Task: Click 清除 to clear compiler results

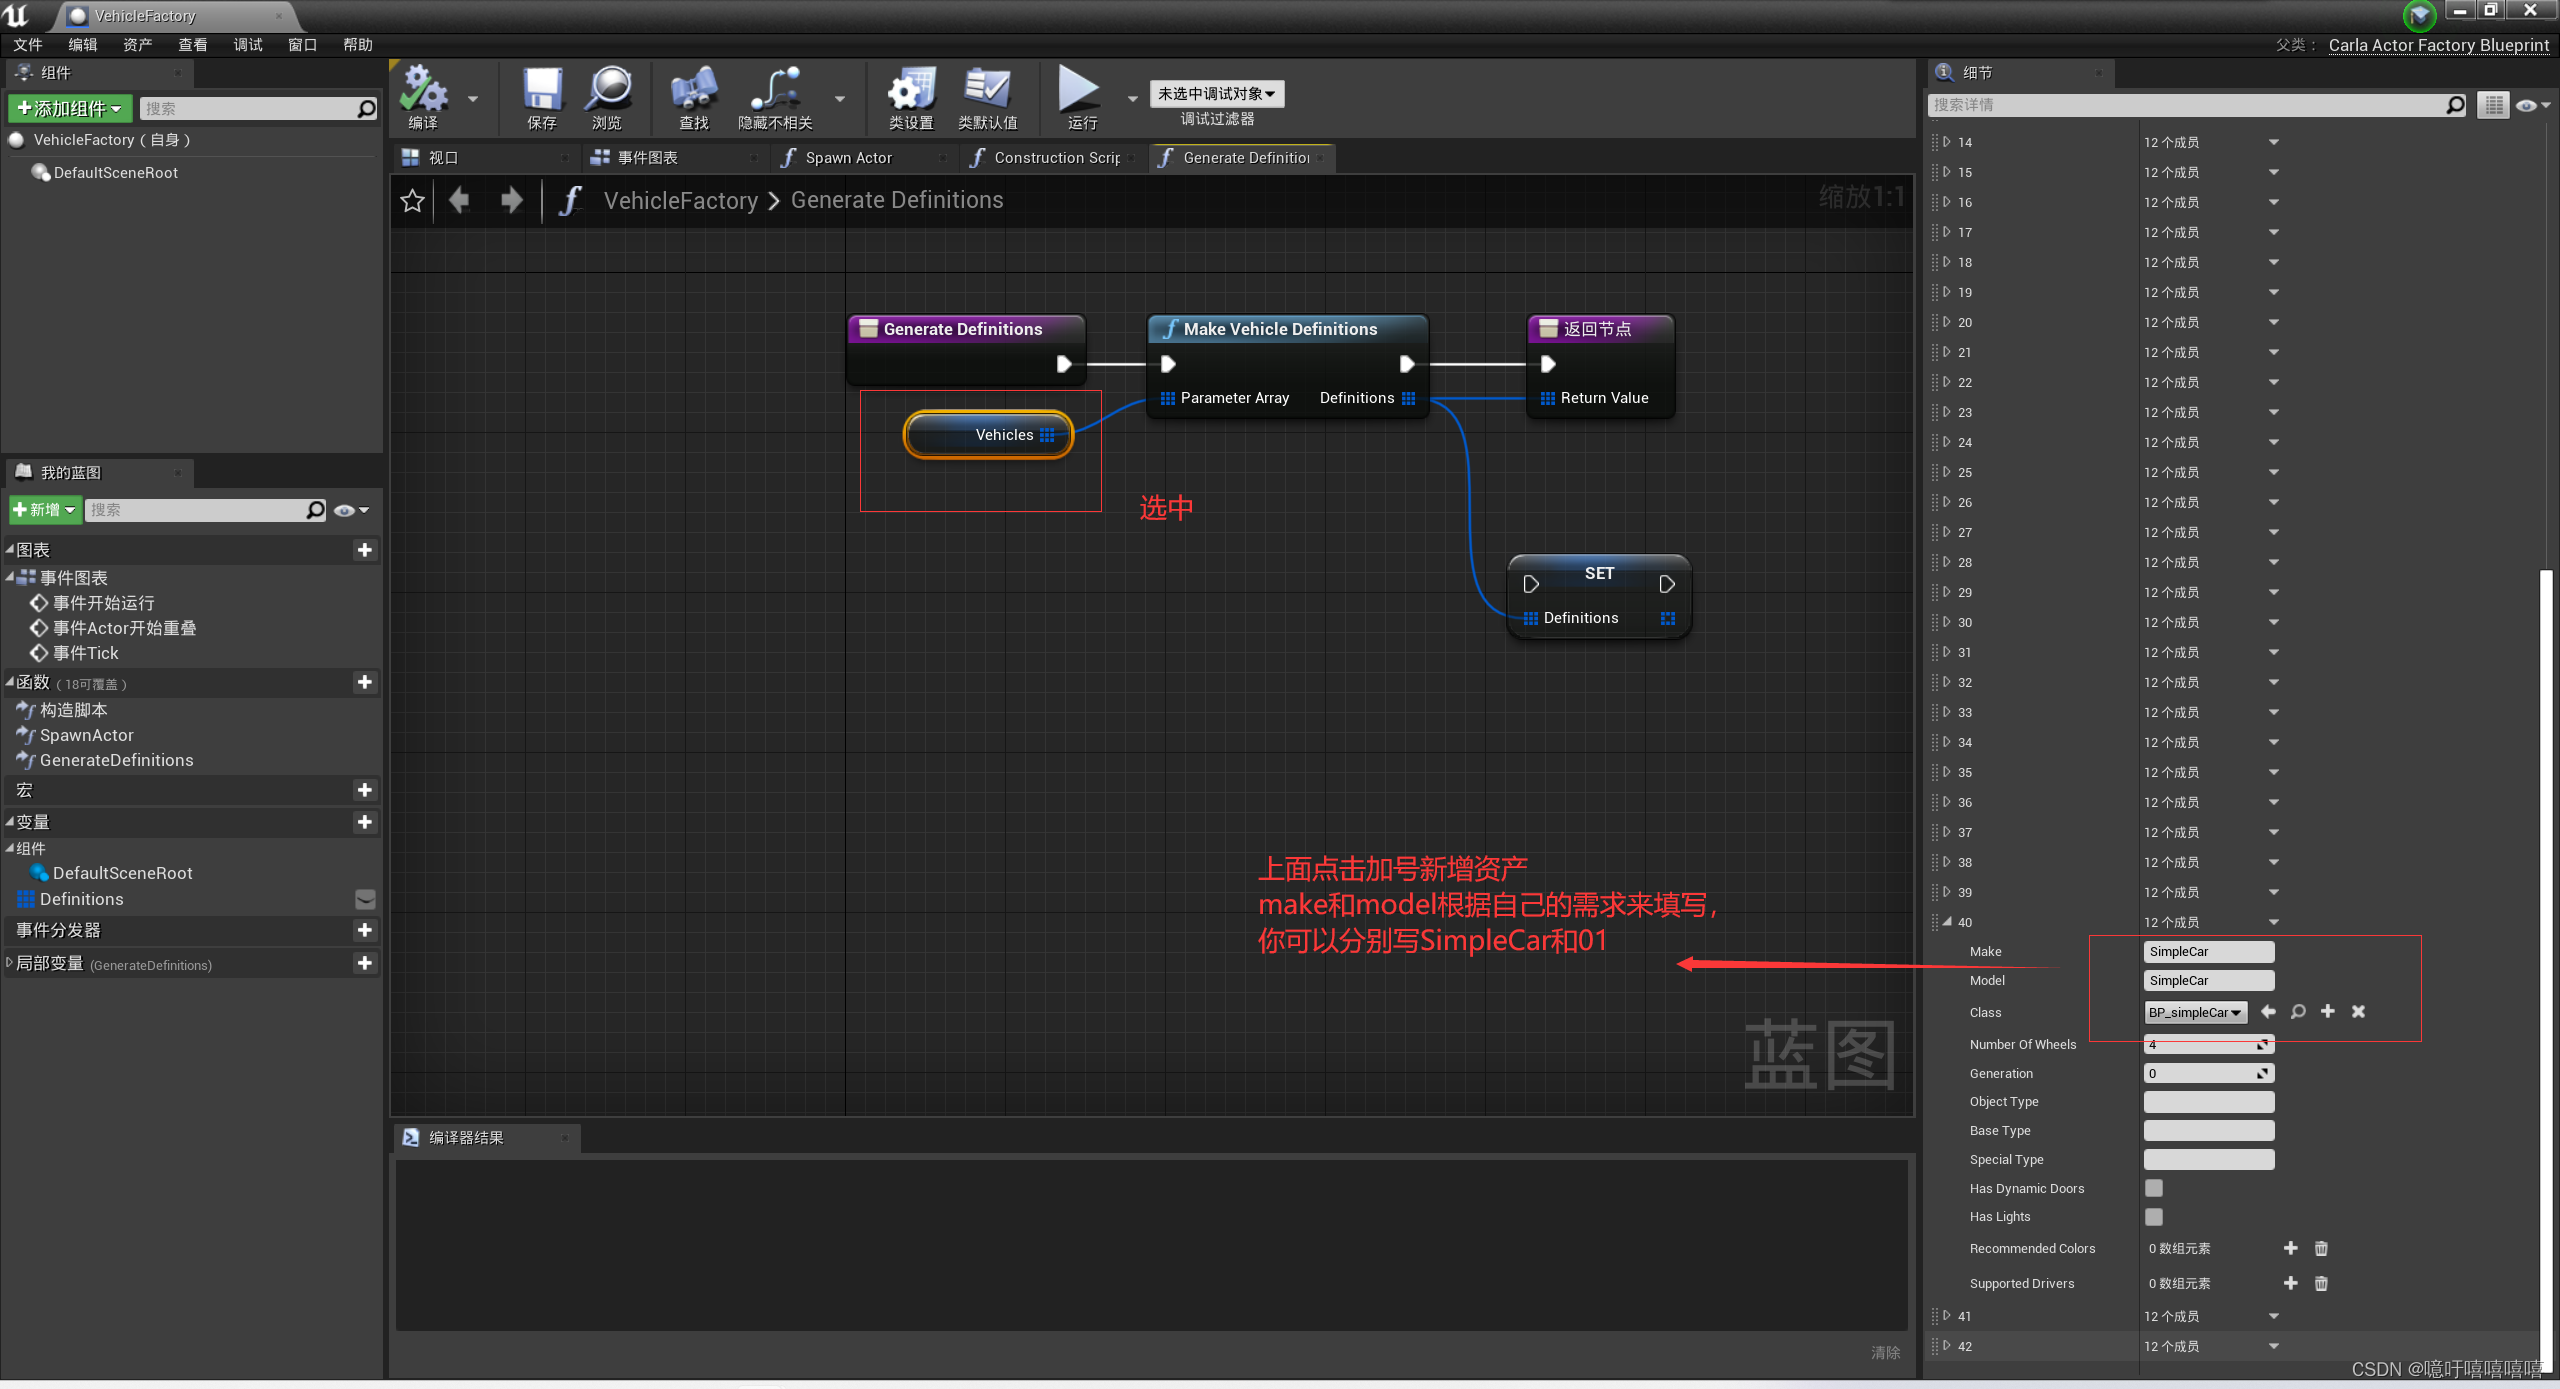Action: [x=1885, y=1352]
